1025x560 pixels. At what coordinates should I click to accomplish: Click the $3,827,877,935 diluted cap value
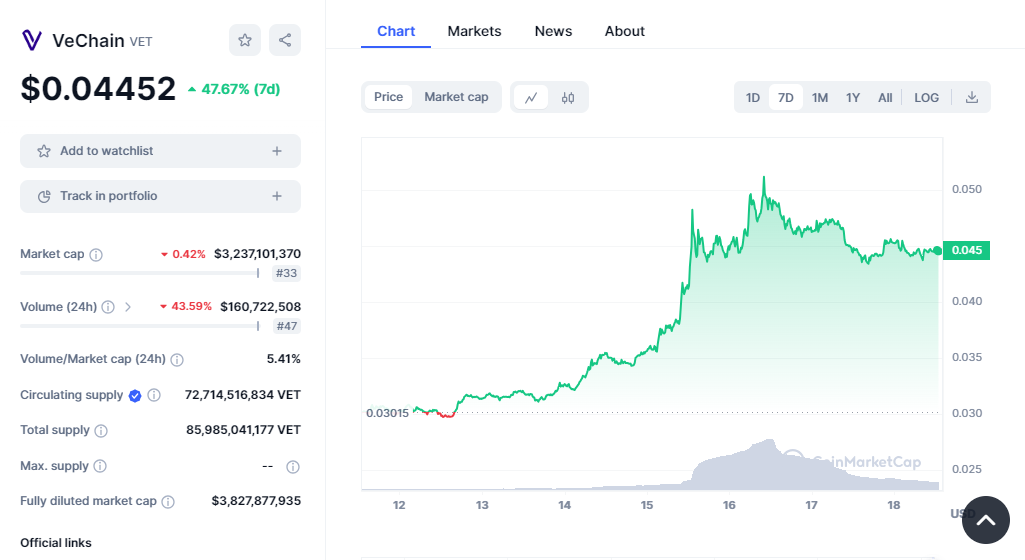tap(256, 501)
